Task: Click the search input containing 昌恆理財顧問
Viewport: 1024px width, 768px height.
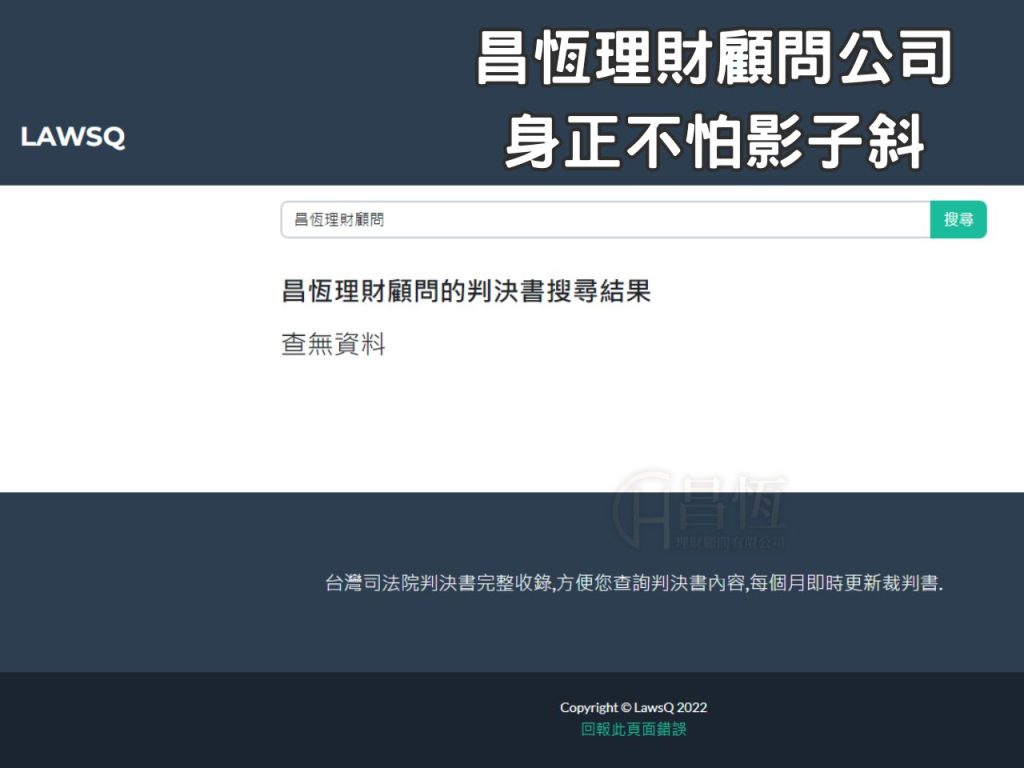Action: click(x=605, y=219)
